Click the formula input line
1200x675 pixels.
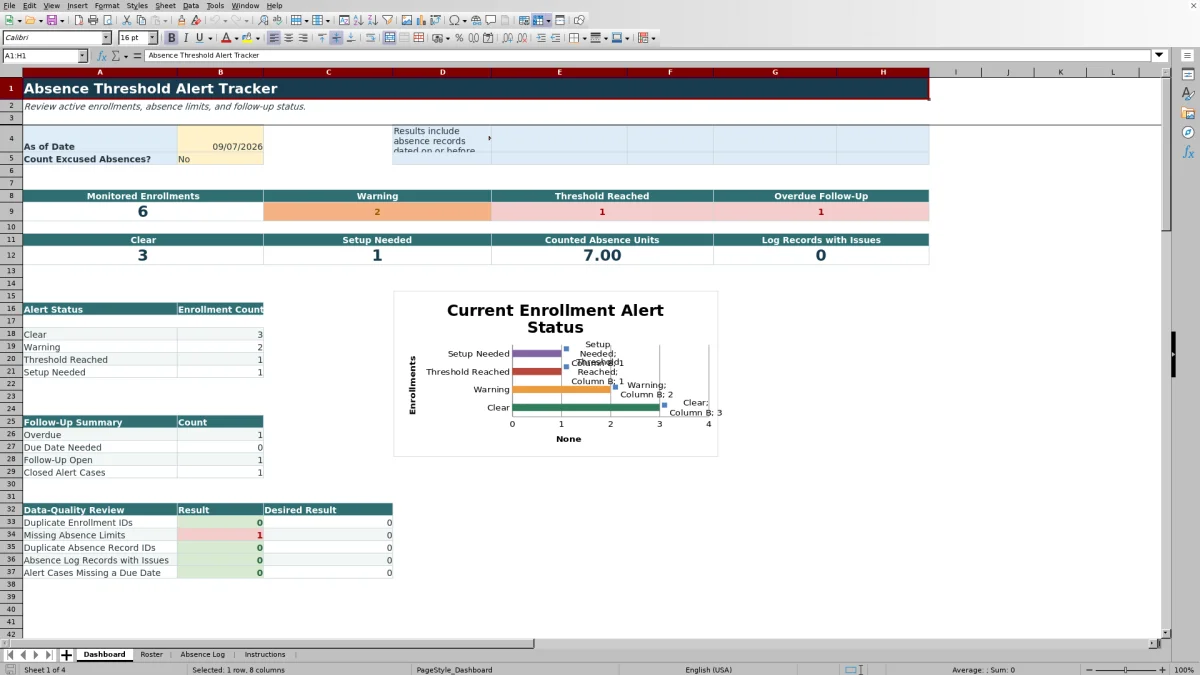click(x=647, y=56)
